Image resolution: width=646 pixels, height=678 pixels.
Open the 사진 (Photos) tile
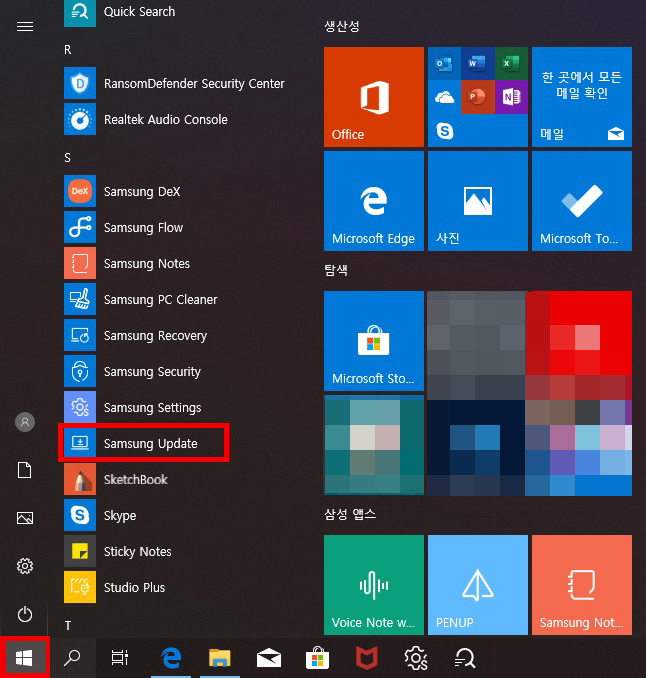pyautogui.click(x=478, y=201)
